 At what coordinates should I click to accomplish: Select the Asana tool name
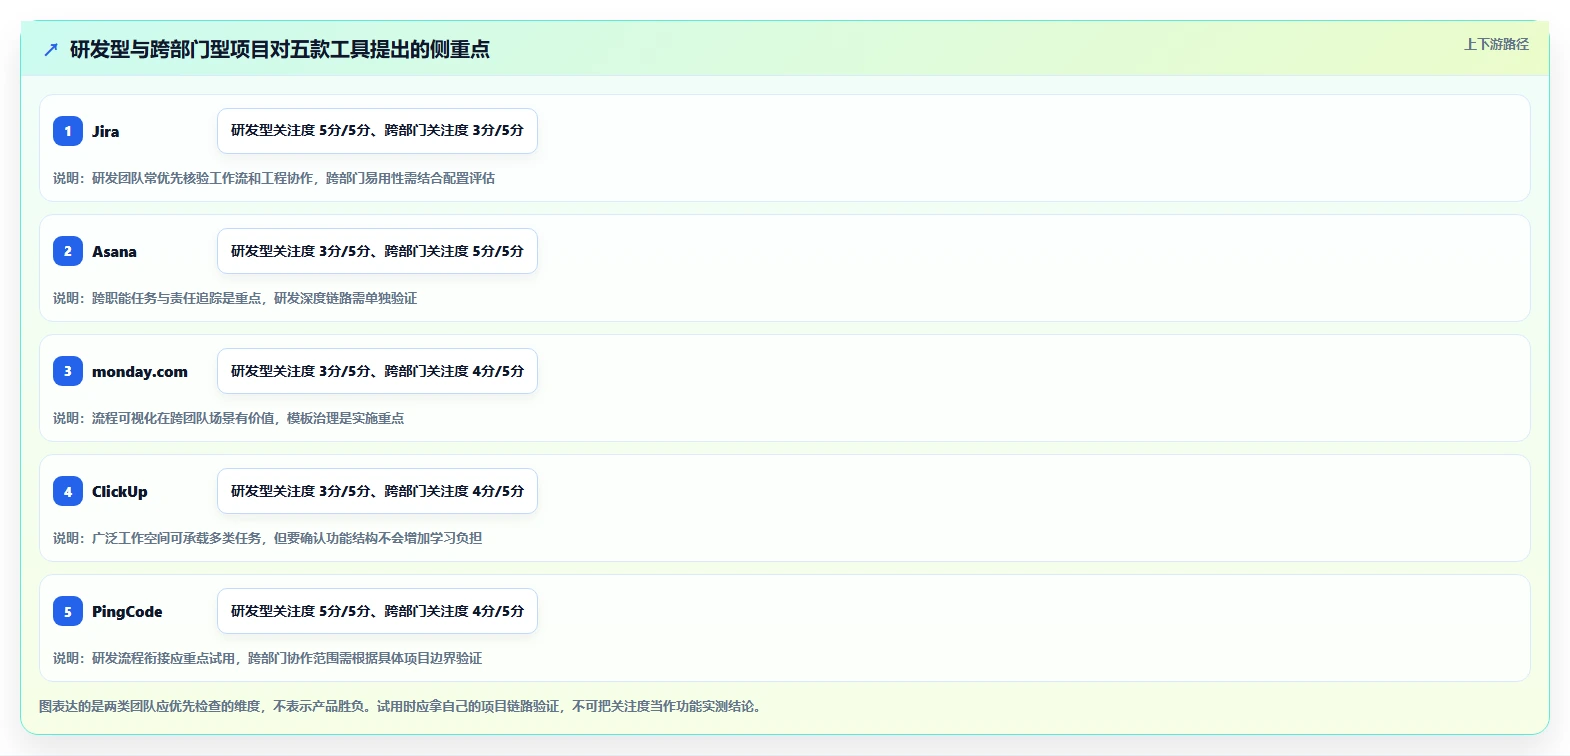click(114, 251)
